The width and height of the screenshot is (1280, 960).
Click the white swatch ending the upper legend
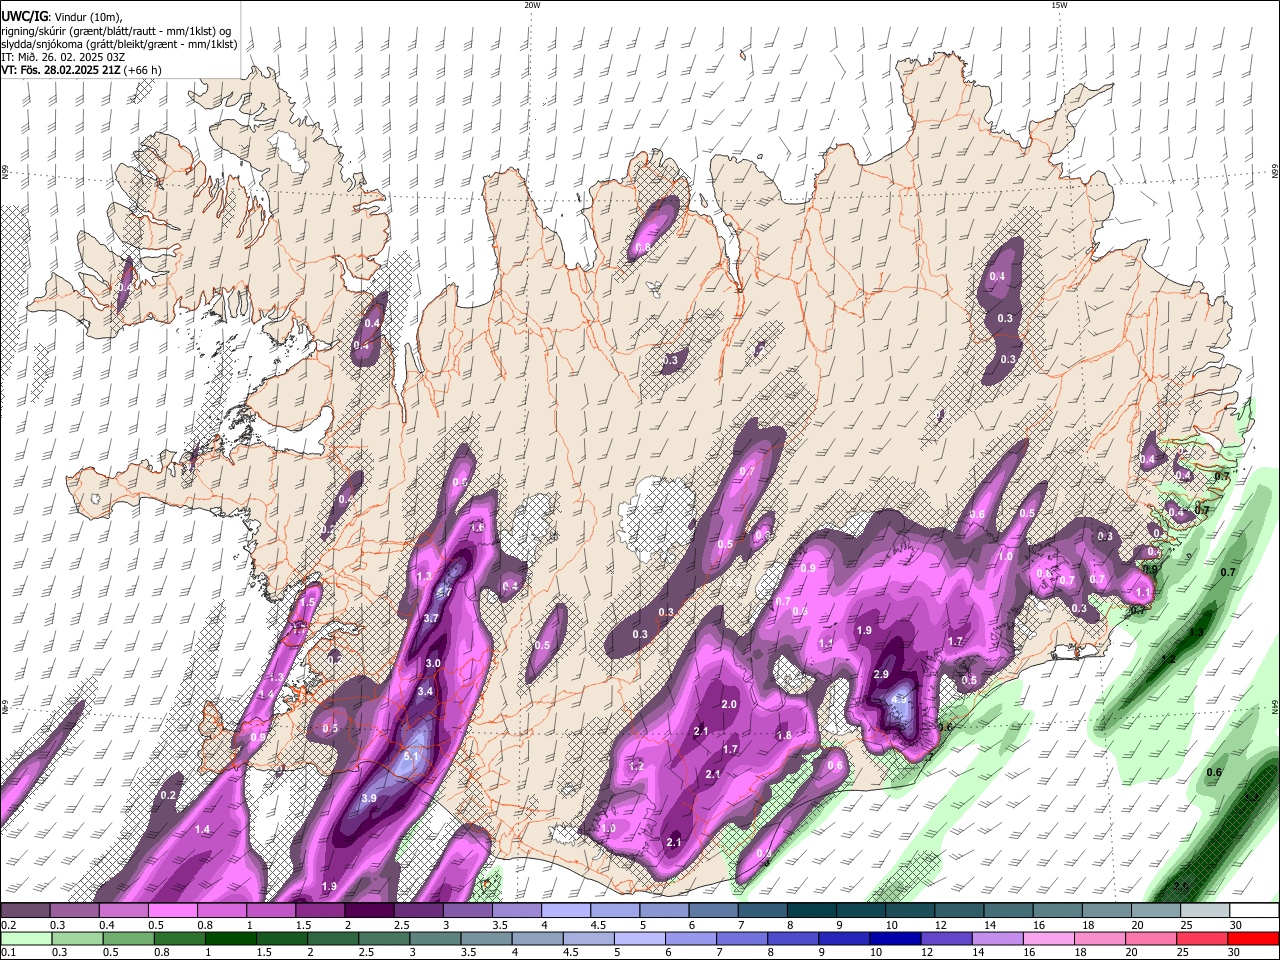pos(1253,910)
